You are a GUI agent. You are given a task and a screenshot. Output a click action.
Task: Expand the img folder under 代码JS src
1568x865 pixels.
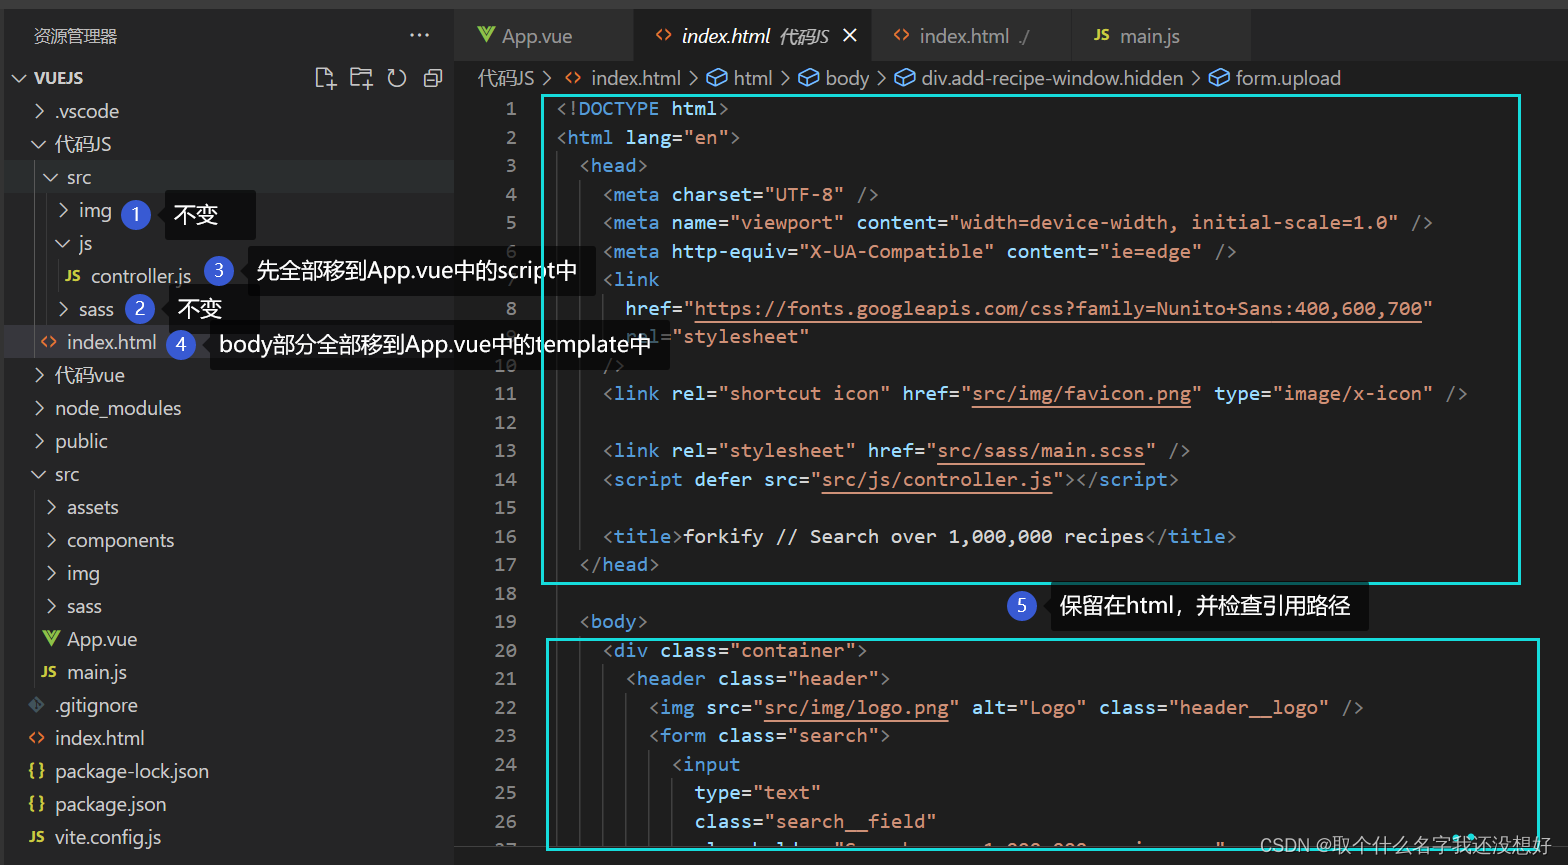click(64, 210)
